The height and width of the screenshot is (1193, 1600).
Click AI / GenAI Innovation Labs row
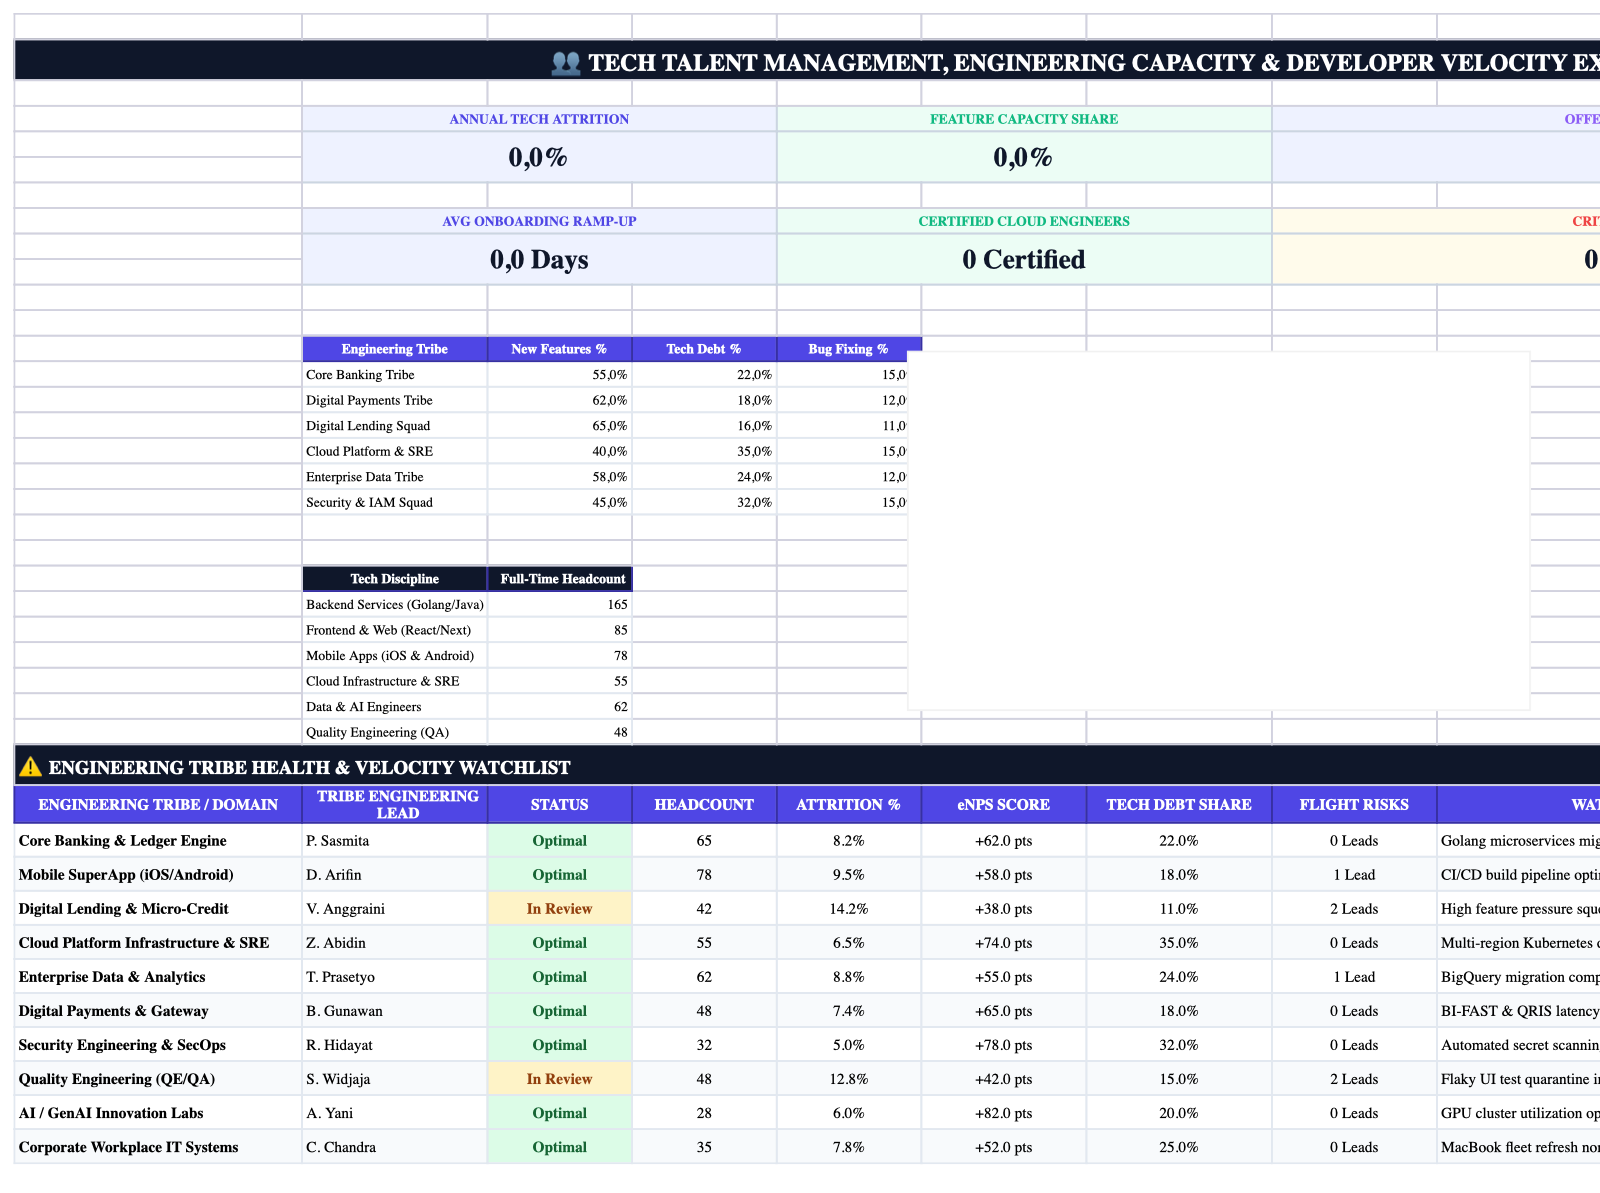pyautogui.click(x=807, y=1113)
